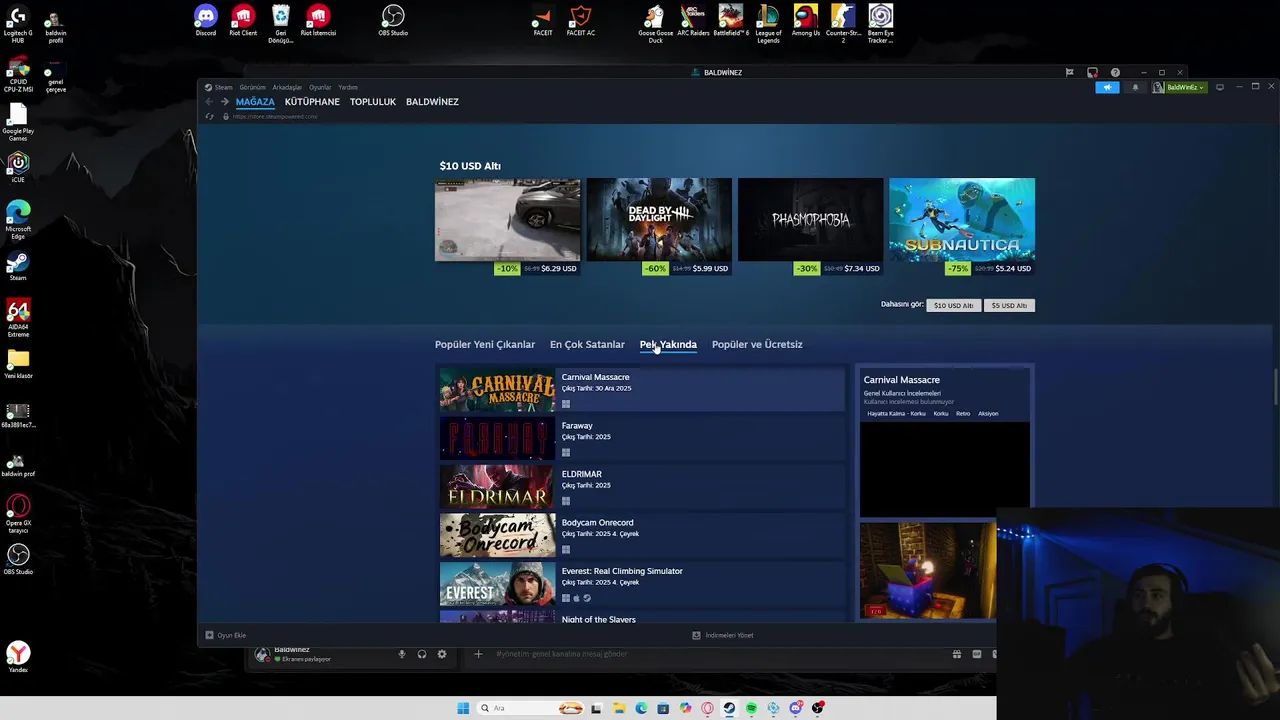Open Google Play Games desktop icon
This screenshot has width=1280, height=720.
[x=18, y=122]
